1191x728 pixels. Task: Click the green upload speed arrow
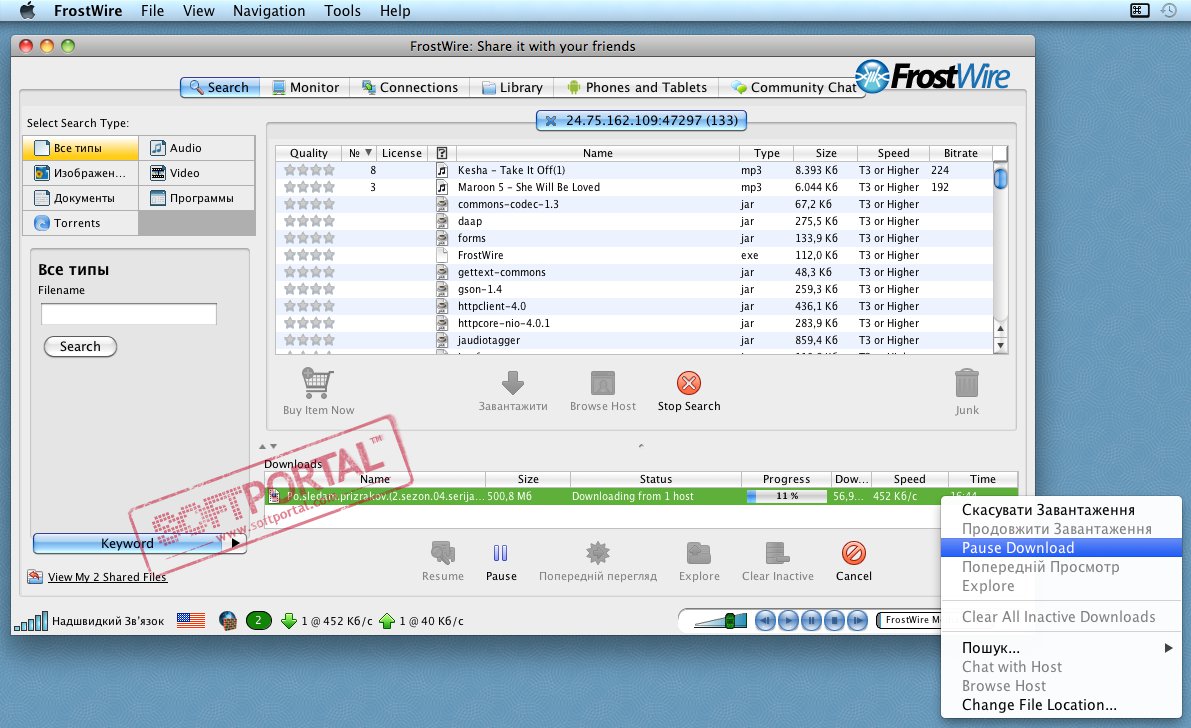point(387,621)
